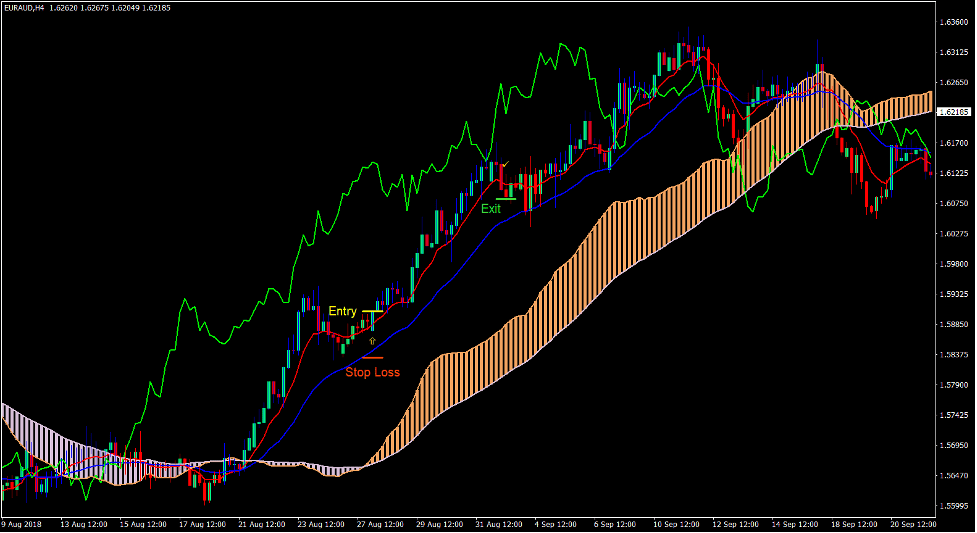Click the 27 Aug 12:00 time label
Image resolution: width=977 pixels, height=533 pixels.
[x=383, y=524]
